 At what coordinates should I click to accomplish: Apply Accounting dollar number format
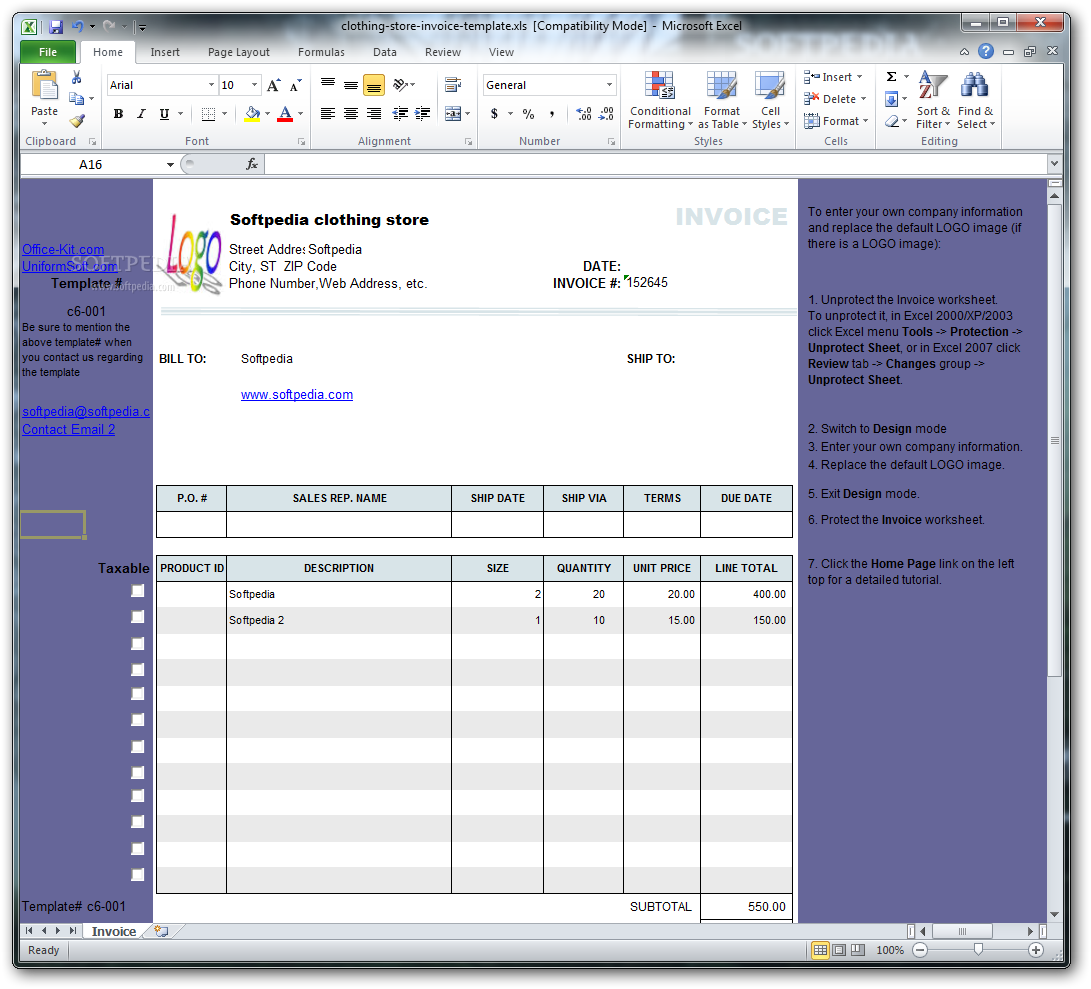point(494,113)
